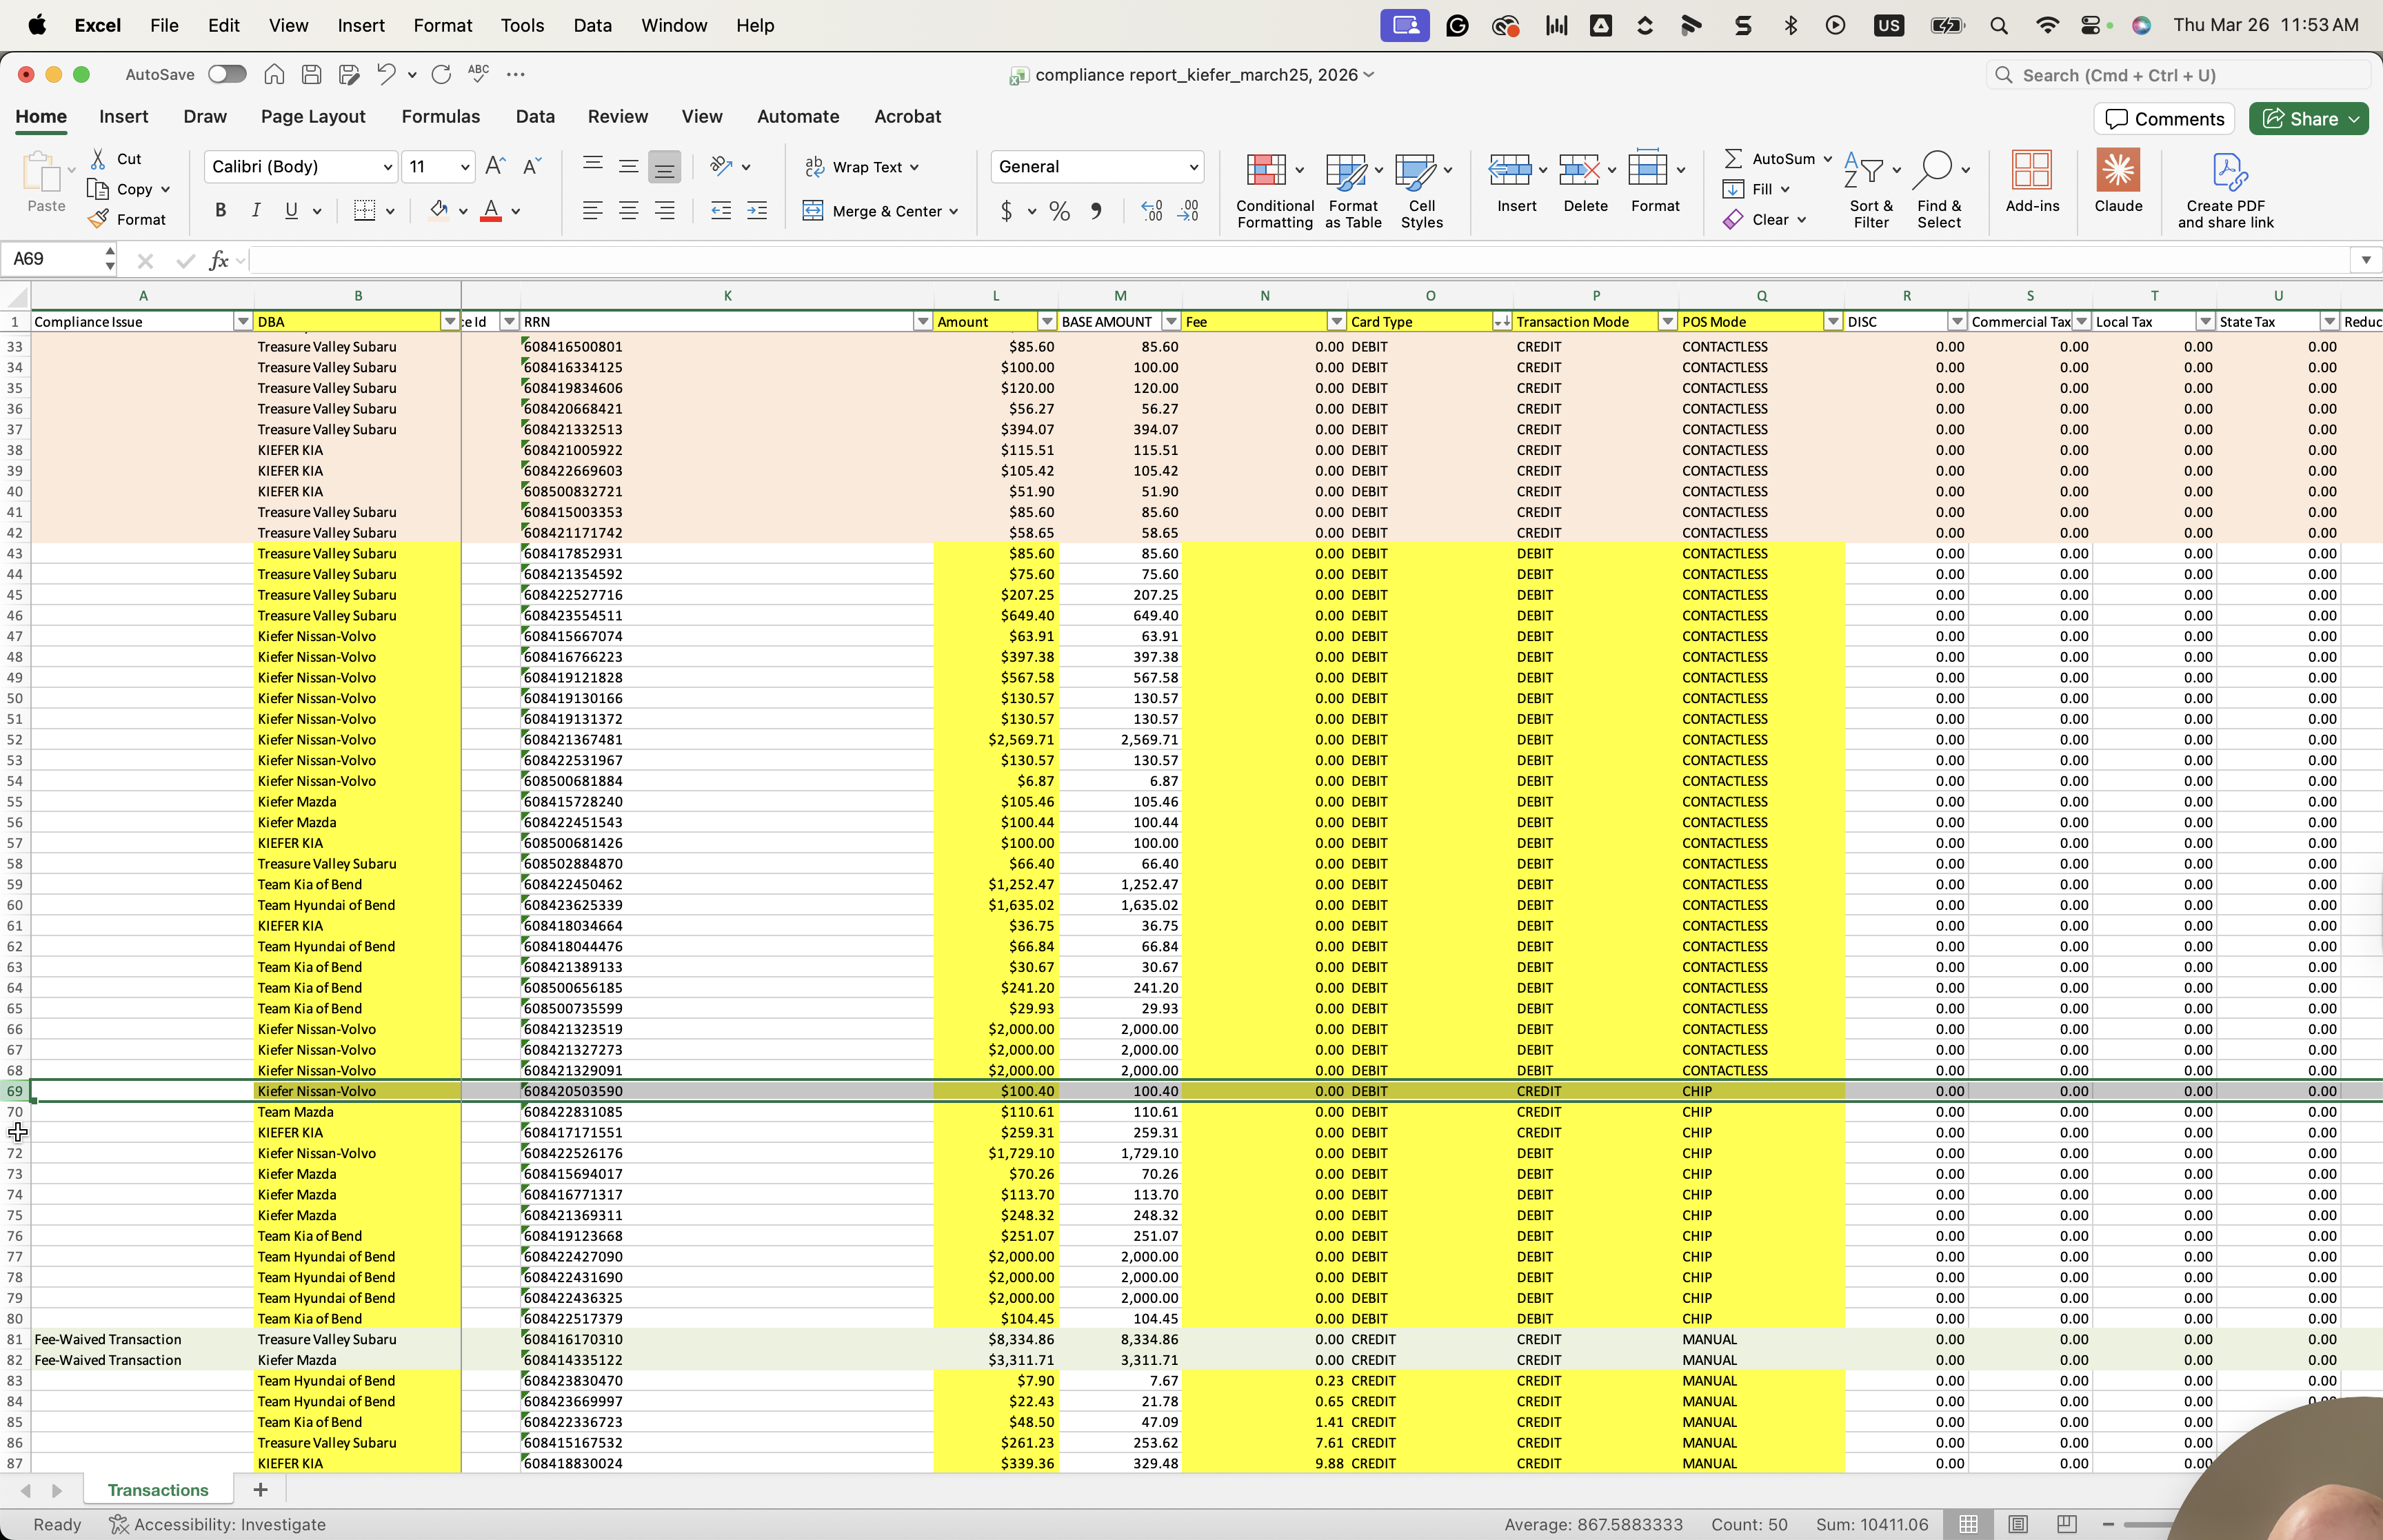Image resolution: width=2383 pixels, height=1540 pixels.
Task: Toggle the AutoSave switch
Action: (x=227, y=74)
